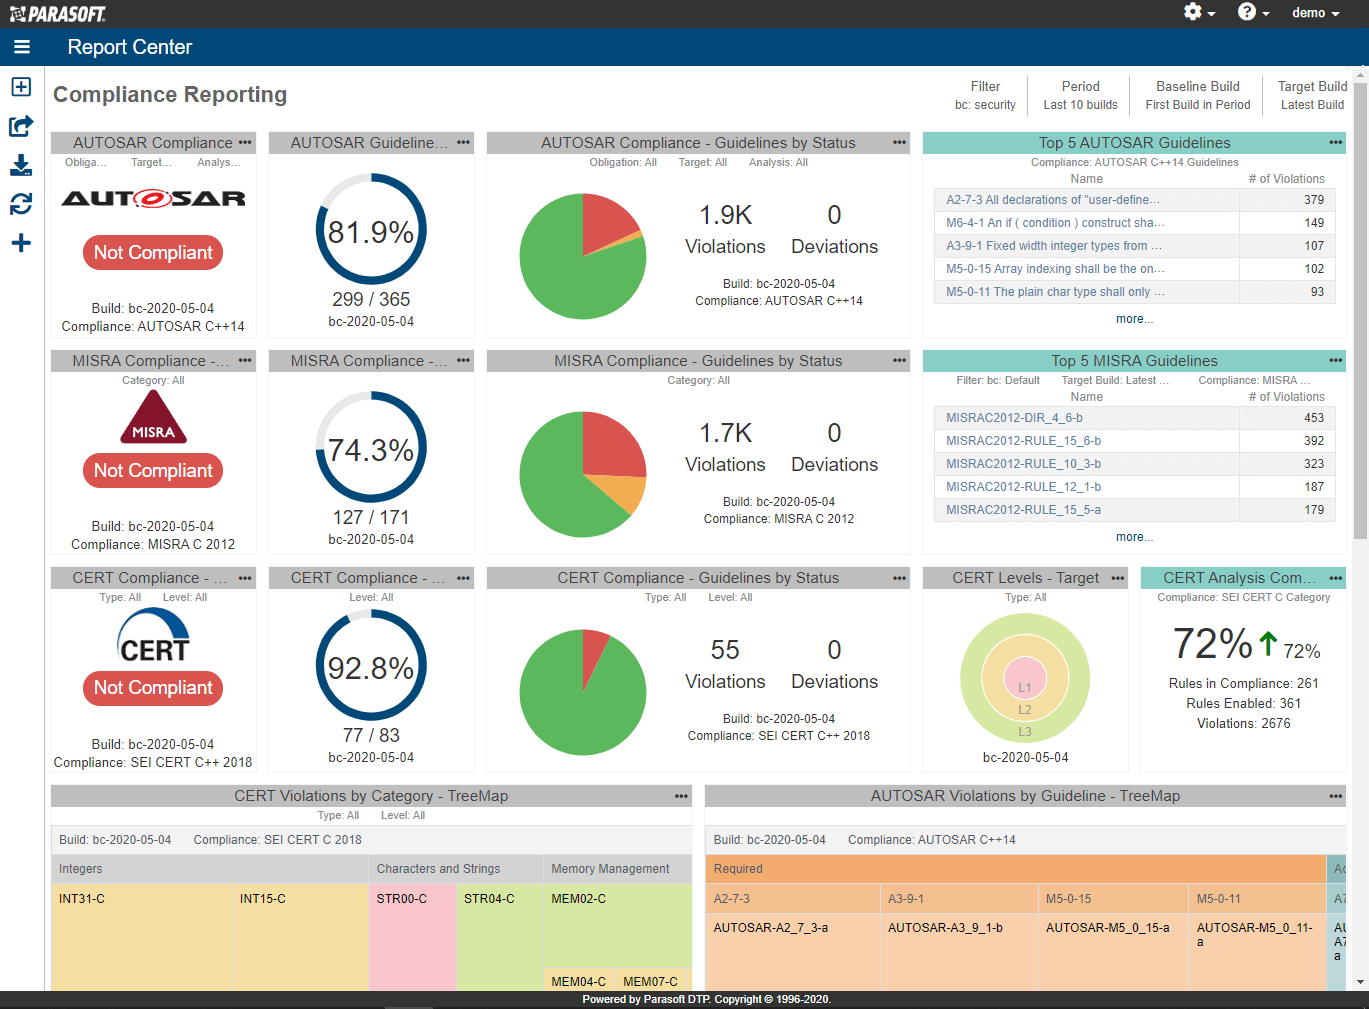1369x1009 pixels.
Task: Open the Top 5 MISRA Guidelines widget menu
Action: click(1334, 360)
